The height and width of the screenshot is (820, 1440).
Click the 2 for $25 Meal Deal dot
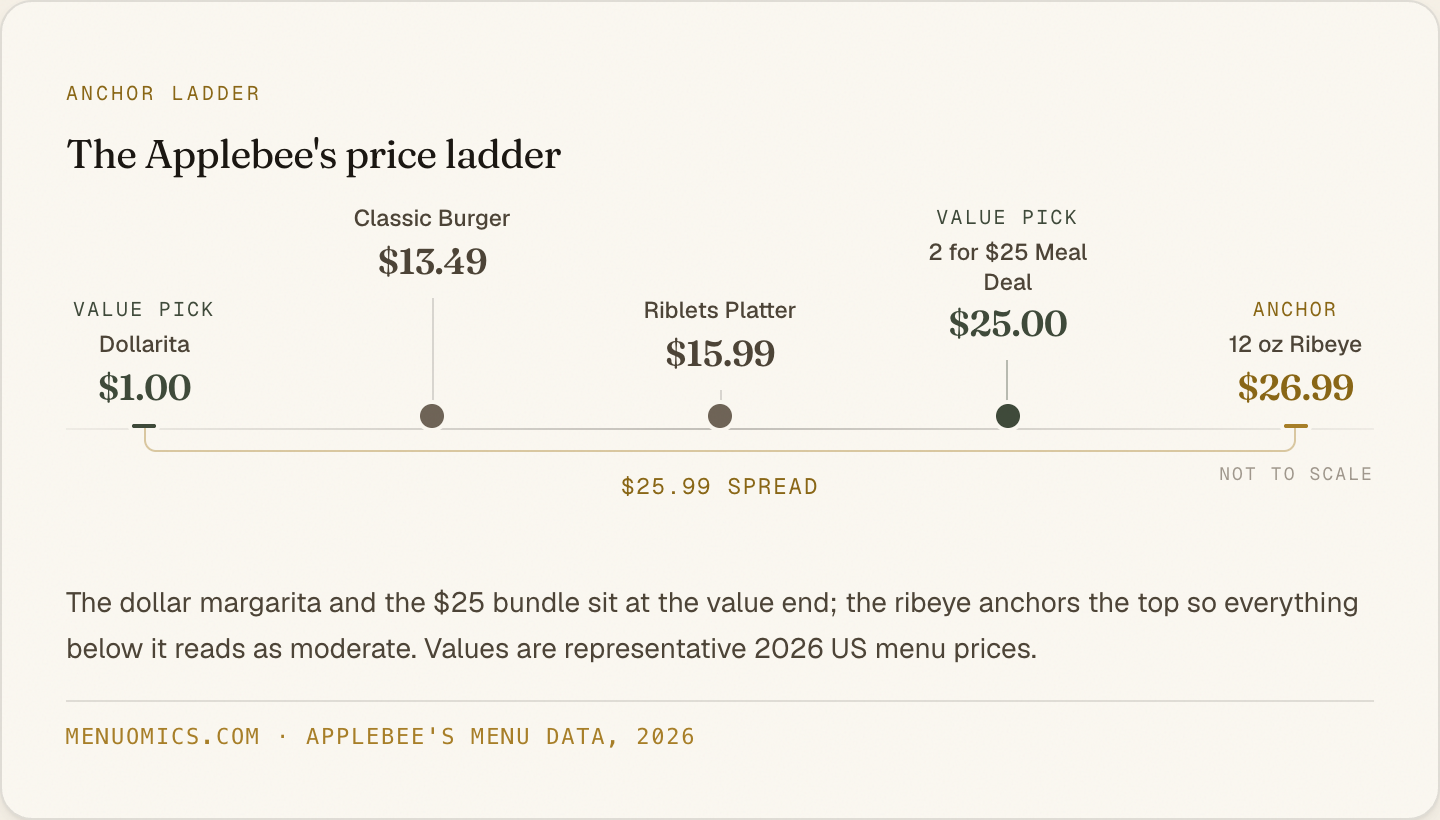(x=1008, y=416)
